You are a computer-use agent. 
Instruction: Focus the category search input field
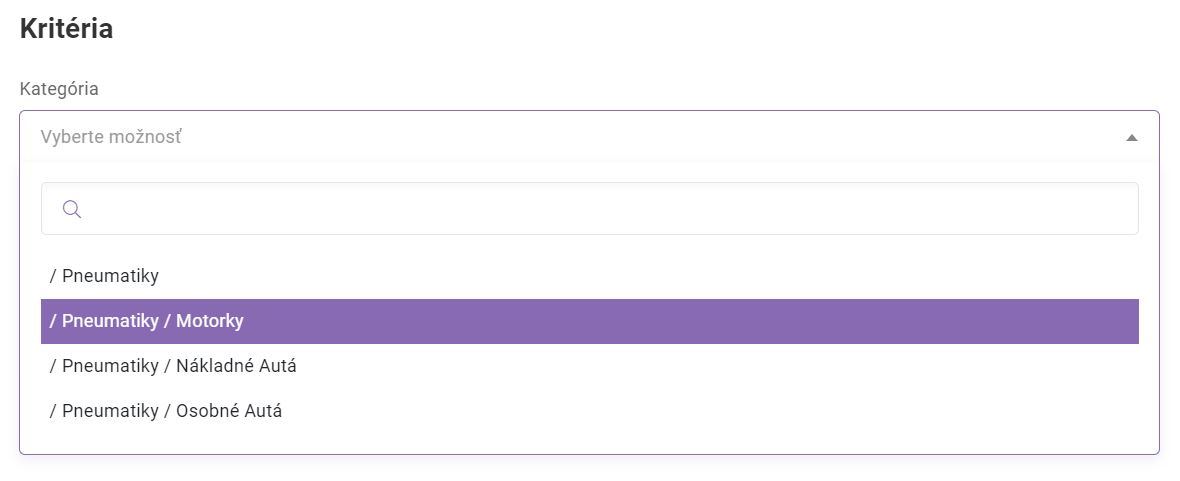click(x=600, y=209)
